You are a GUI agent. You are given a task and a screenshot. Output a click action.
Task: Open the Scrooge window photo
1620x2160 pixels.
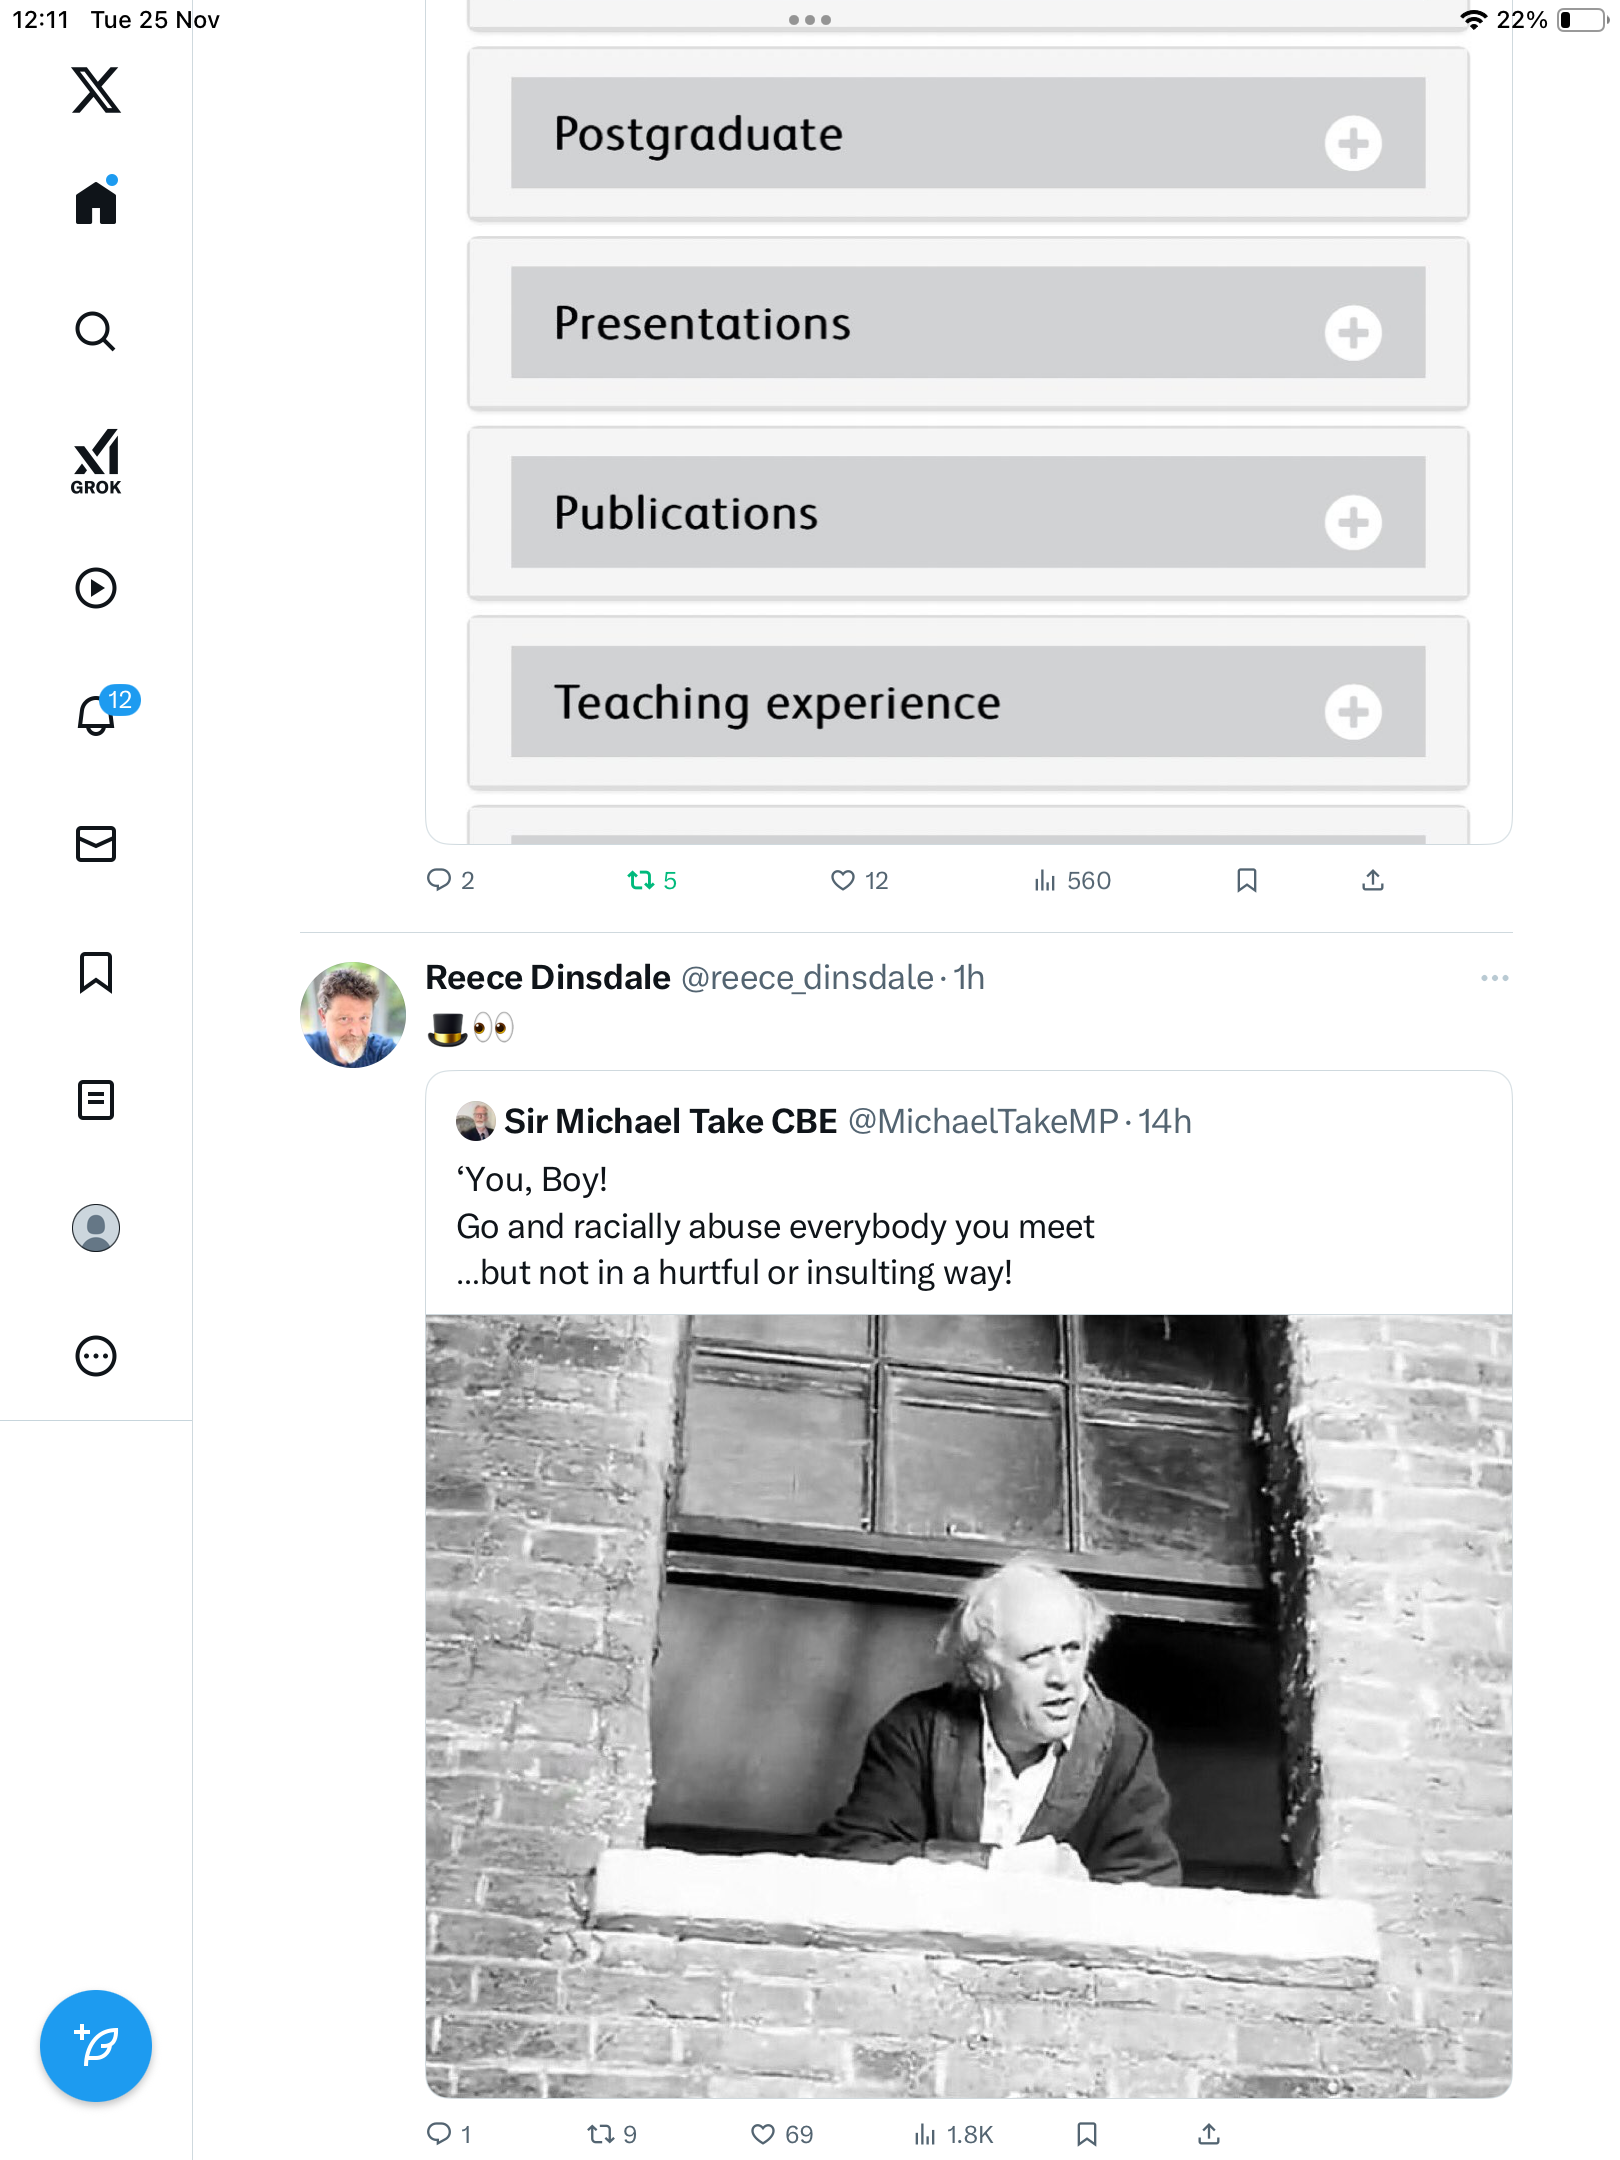tap(968, 1704)
